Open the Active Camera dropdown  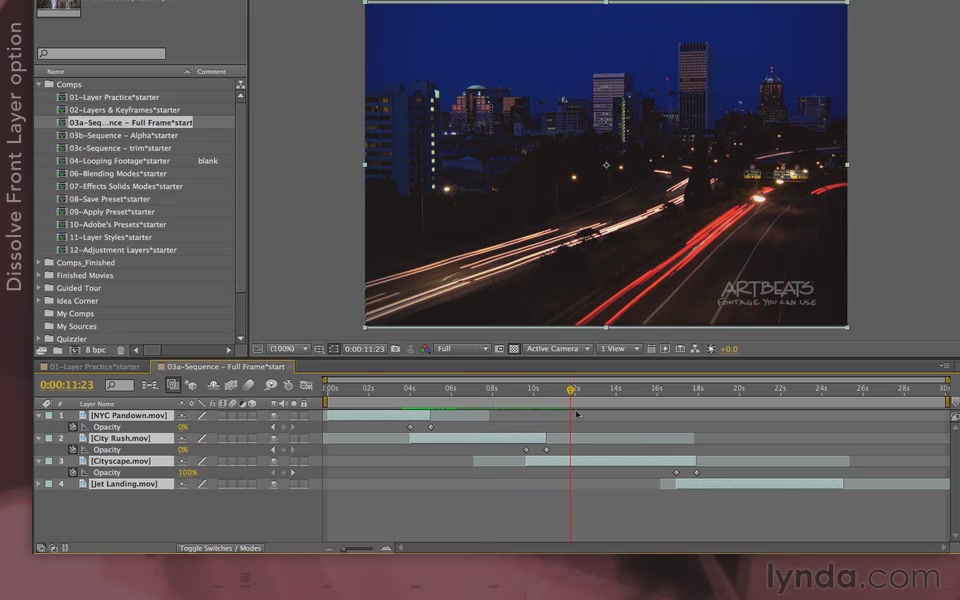556,349
